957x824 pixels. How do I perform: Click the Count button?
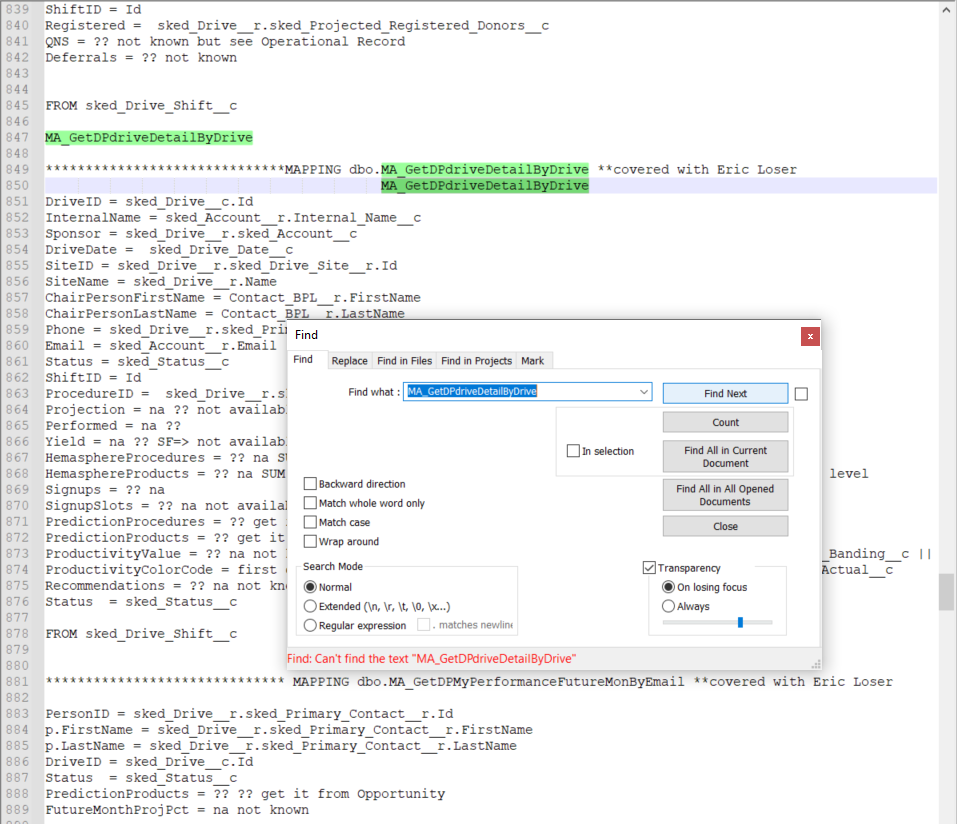(724, 422)
